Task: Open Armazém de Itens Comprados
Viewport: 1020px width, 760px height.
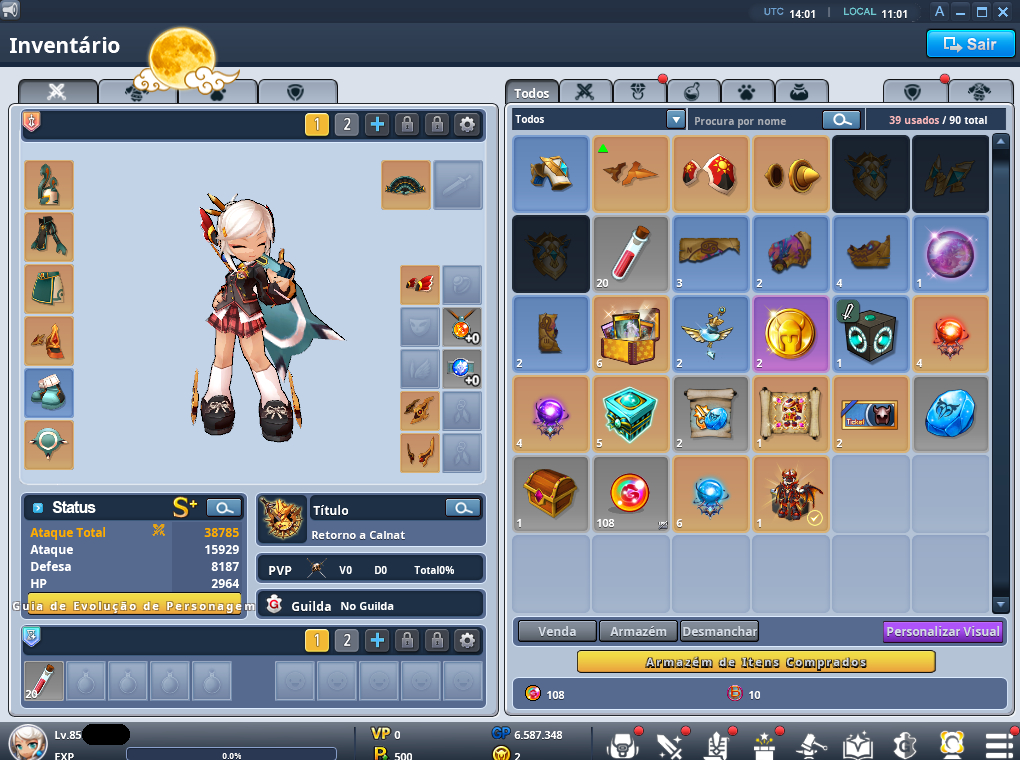Action: point(756,662)
